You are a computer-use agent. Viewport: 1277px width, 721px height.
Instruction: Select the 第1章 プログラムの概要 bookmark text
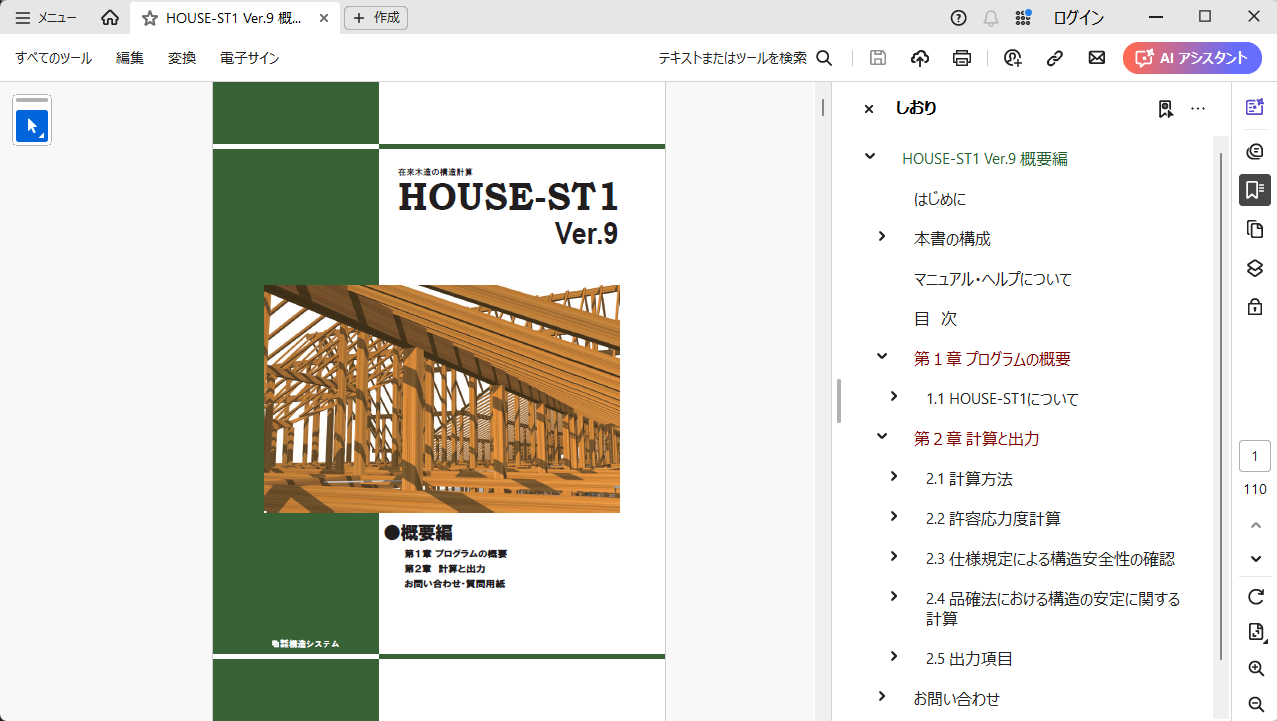click(x=992, y=359)
